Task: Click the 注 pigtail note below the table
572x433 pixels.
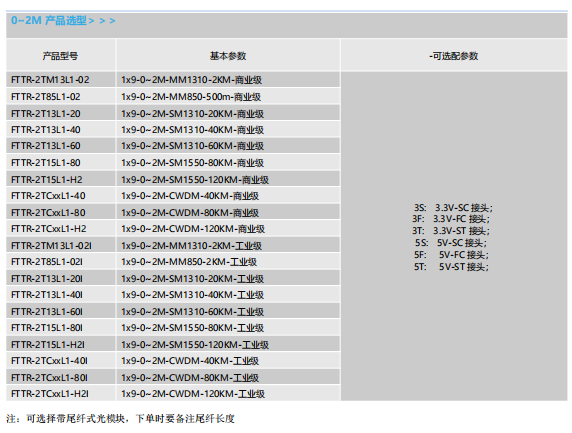Action: pyautogui.click(x=120, y=418)
